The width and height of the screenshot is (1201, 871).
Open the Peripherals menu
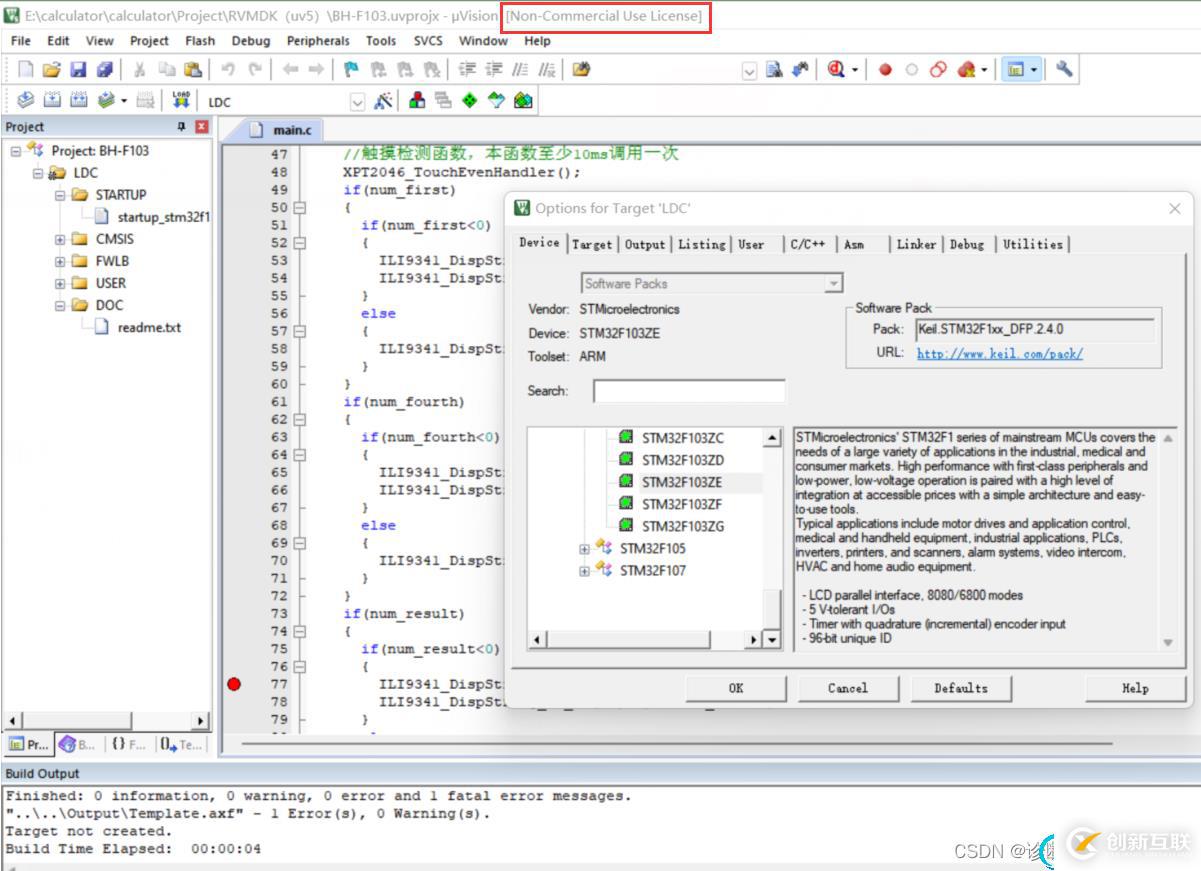point(318,41)
